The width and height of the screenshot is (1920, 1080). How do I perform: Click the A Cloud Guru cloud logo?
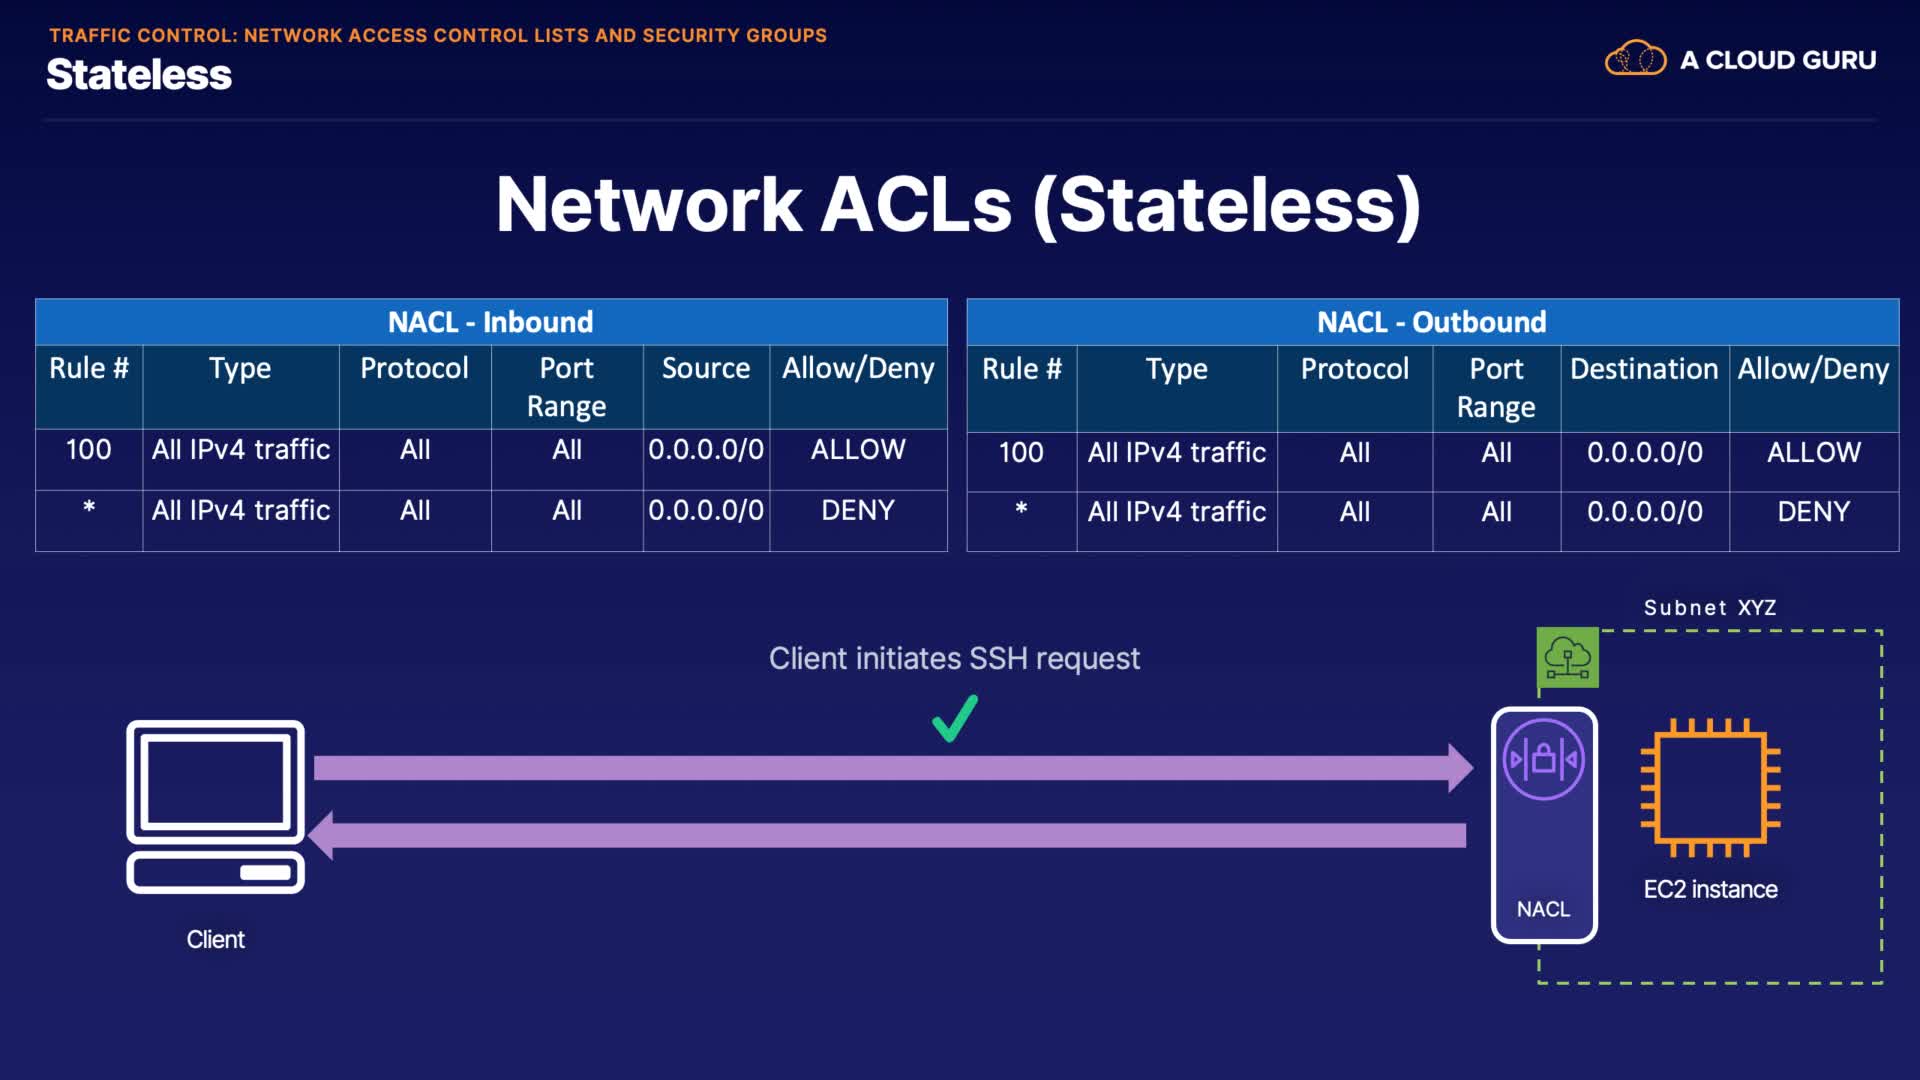[1635, 59]
